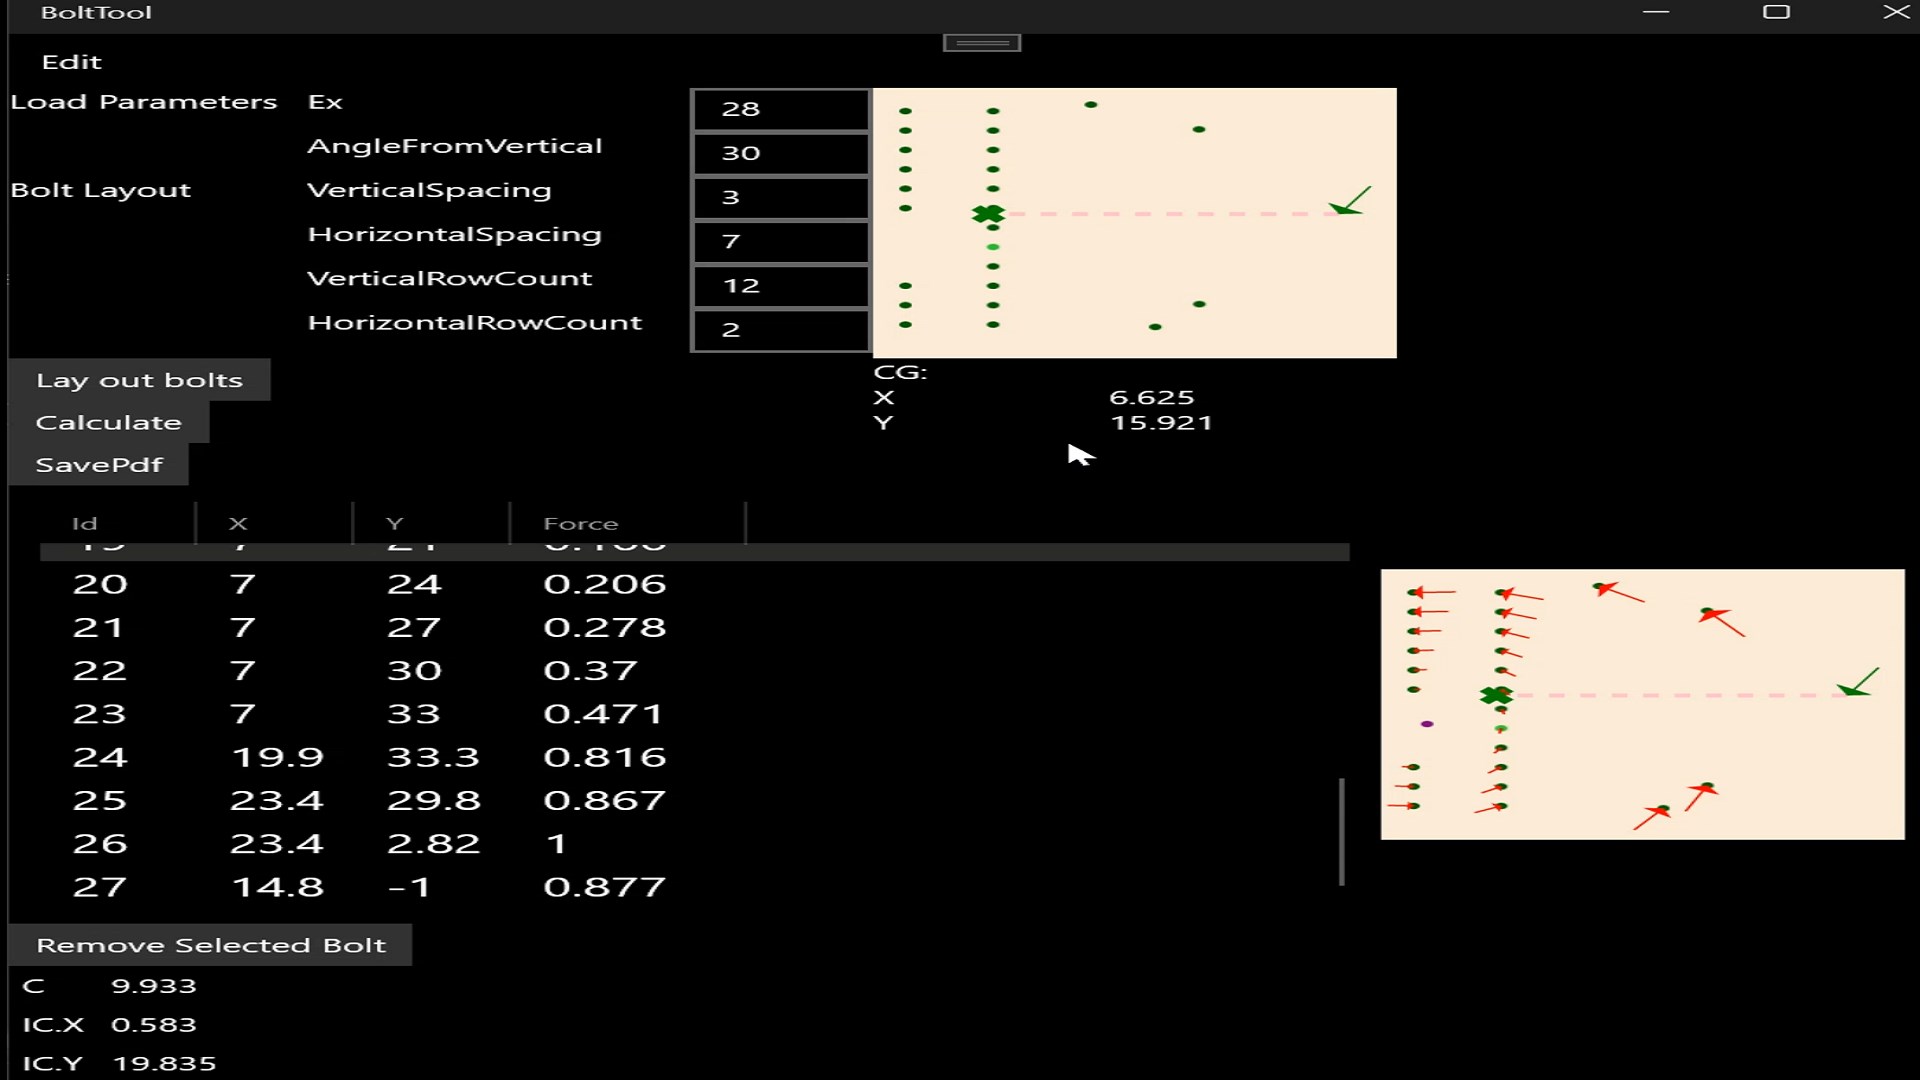
Task: Click the purple instantaneous center dot
Action: pyautogui.click(x=1427, y=724)
